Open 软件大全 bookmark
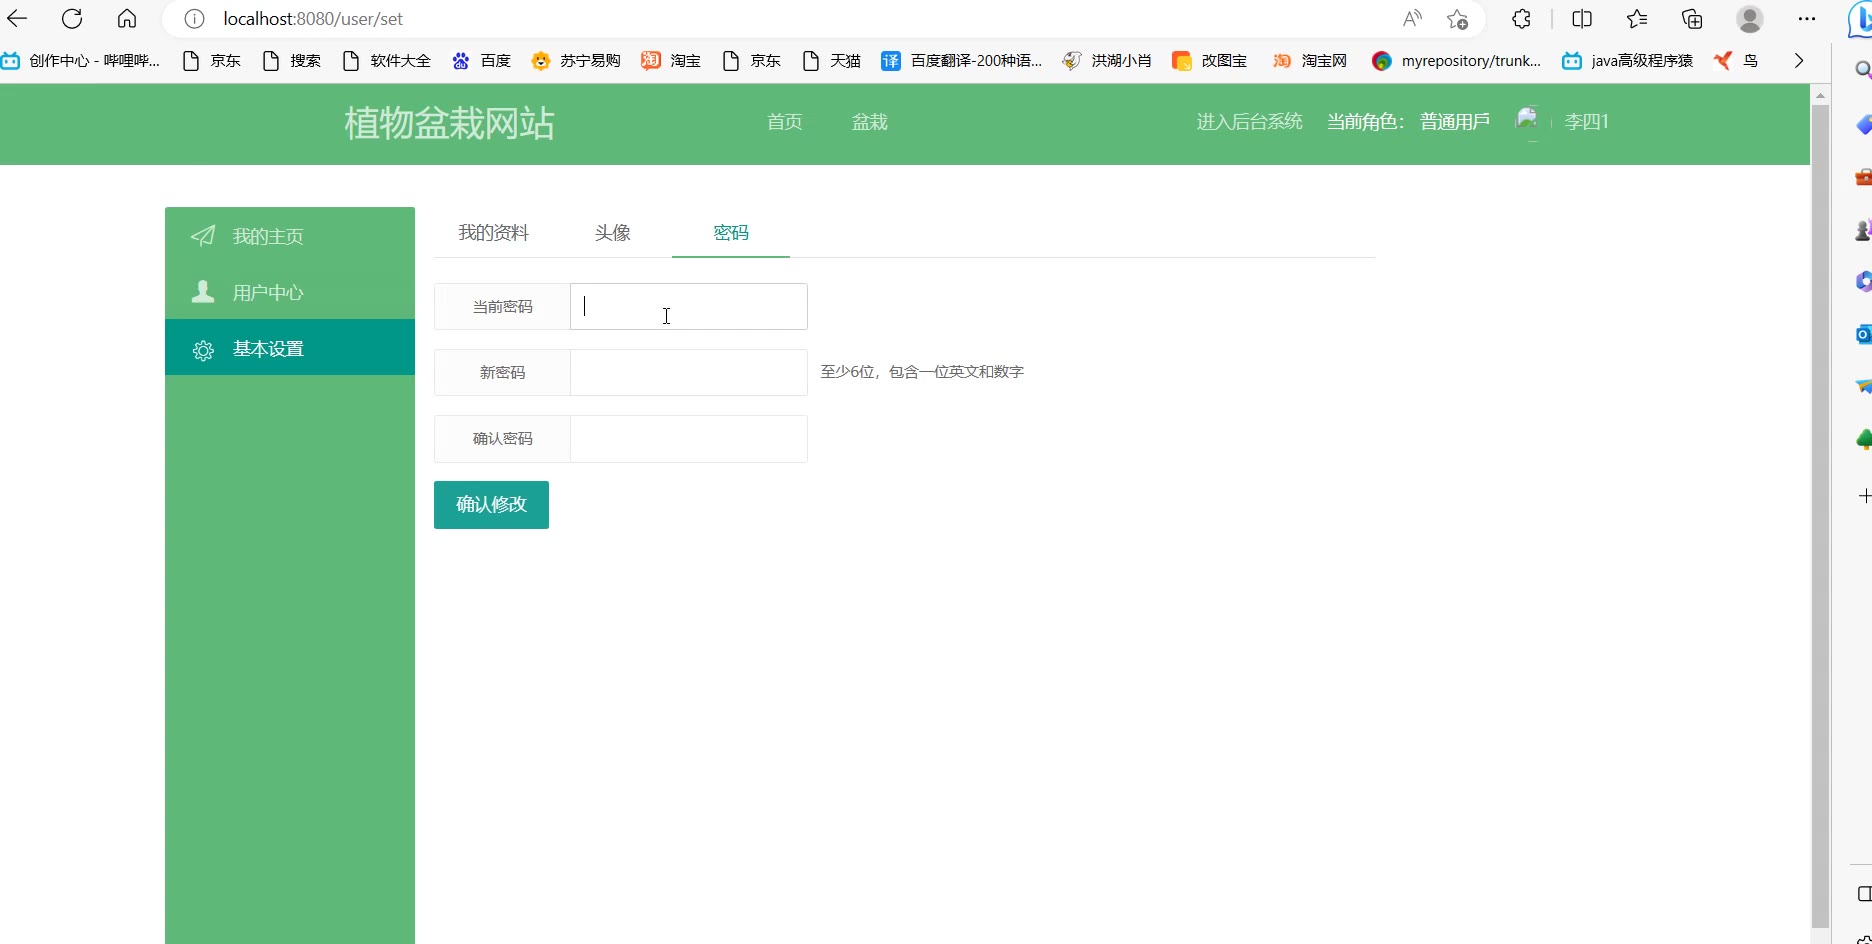Viewport: 1872px width, 944px height. pos(386,61)
